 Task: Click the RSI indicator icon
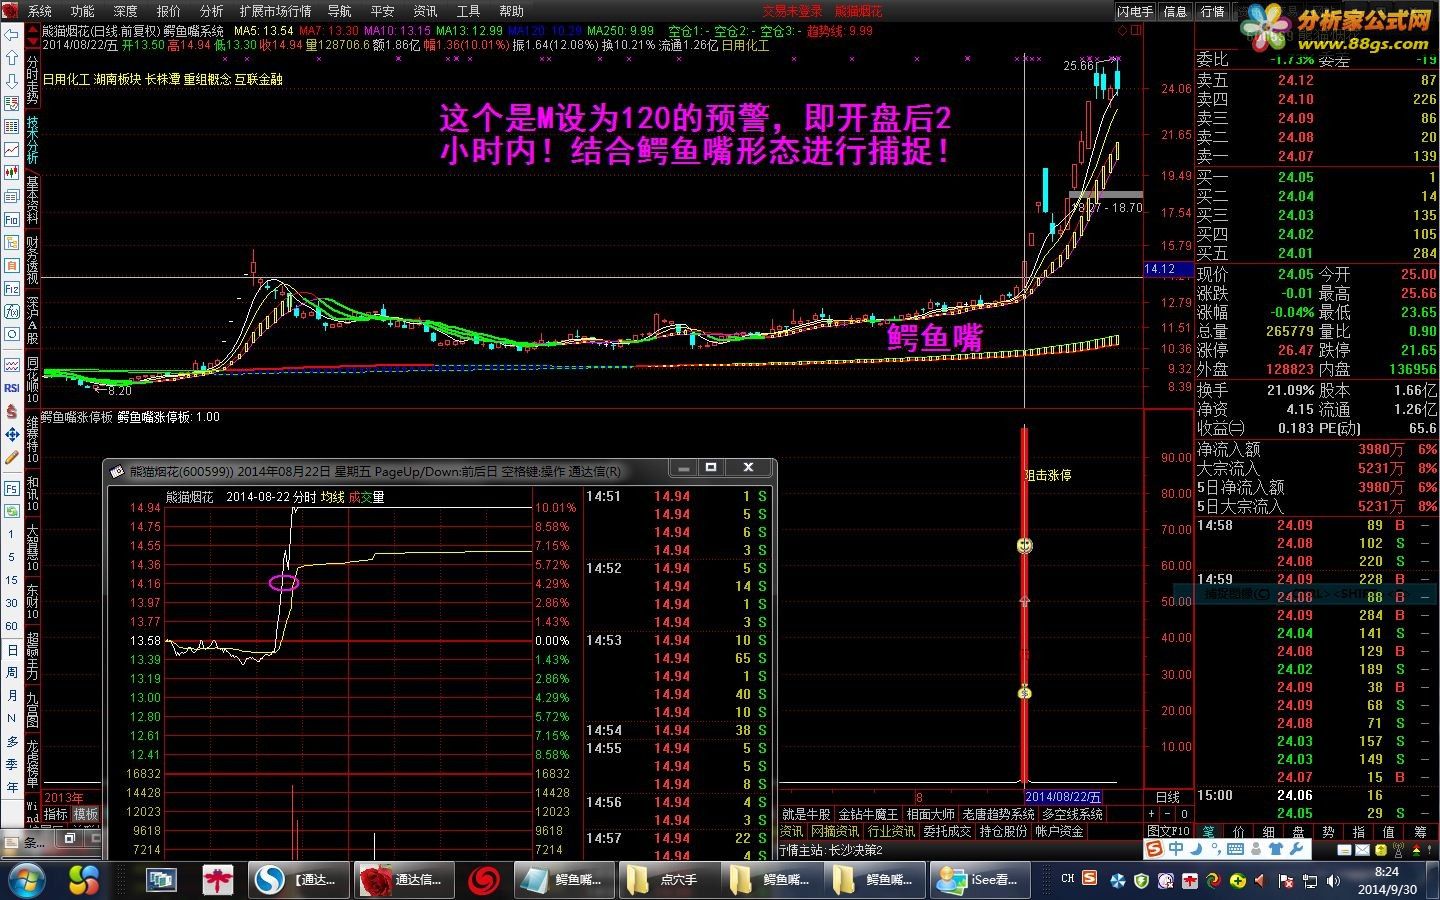(11, 387)
